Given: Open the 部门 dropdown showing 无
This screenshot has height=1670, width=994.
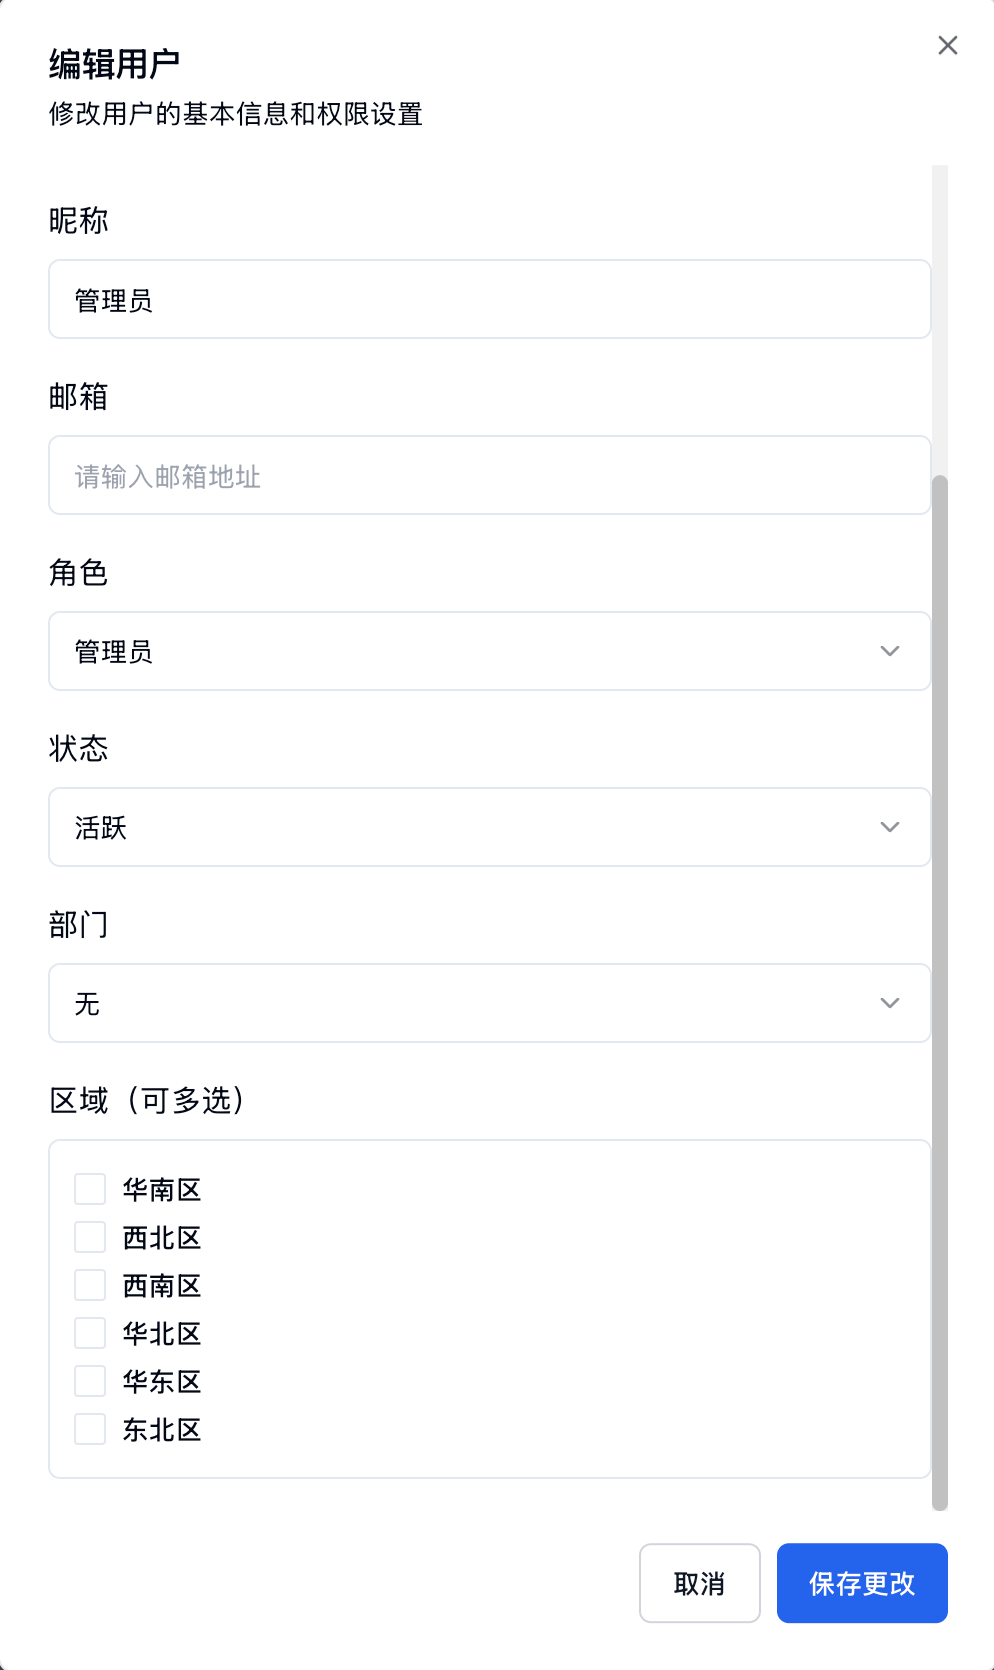Looking at the screenshot, I should coord(889,1003).
